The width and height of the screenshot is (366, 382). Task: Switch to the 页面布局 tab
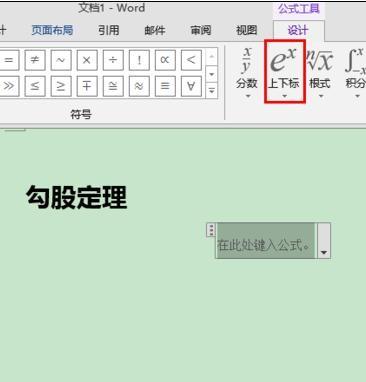pos(52,31)
